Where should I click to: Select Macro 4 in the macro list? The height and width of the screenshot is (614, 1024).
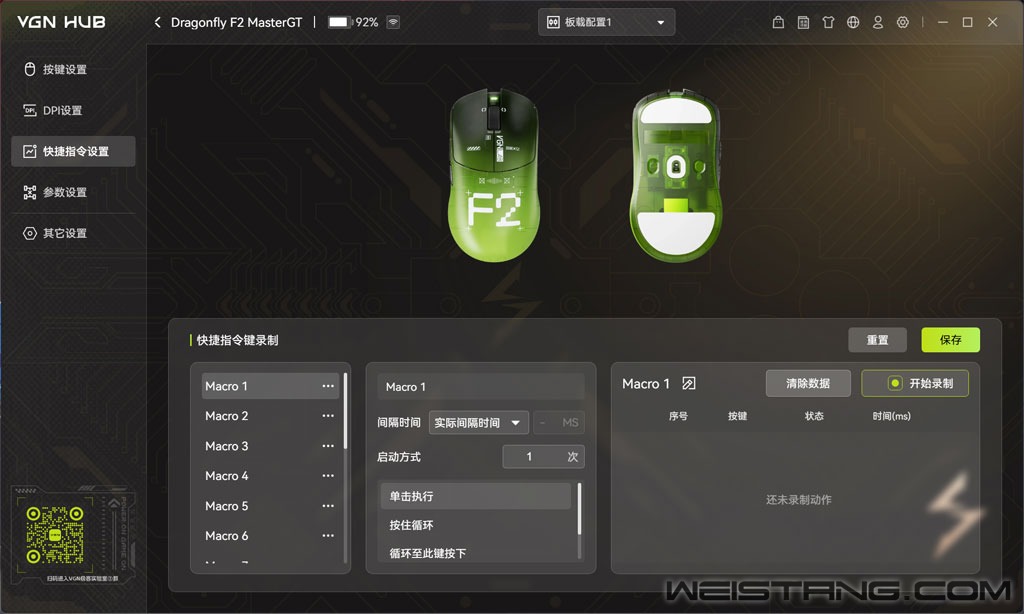tap(270, 476)
